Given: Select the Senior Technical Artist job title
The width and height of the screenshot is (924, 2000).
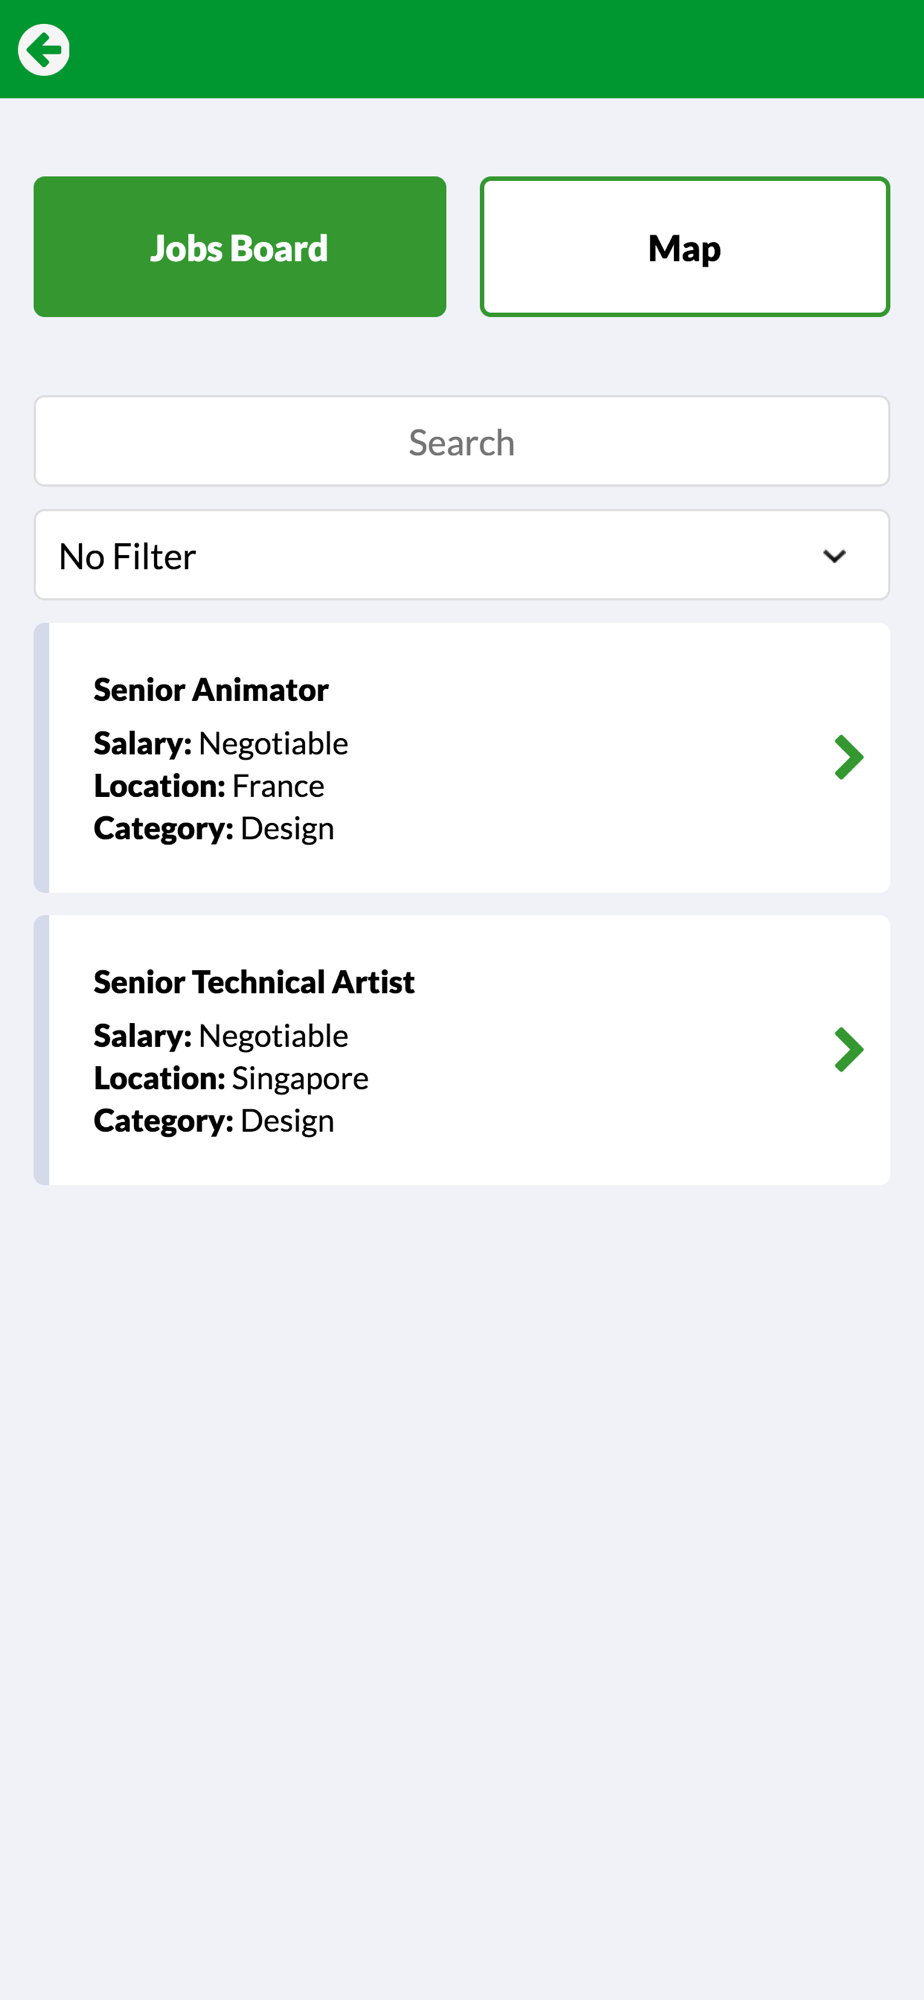Looking at the screenshot, I should coord(254,982).
